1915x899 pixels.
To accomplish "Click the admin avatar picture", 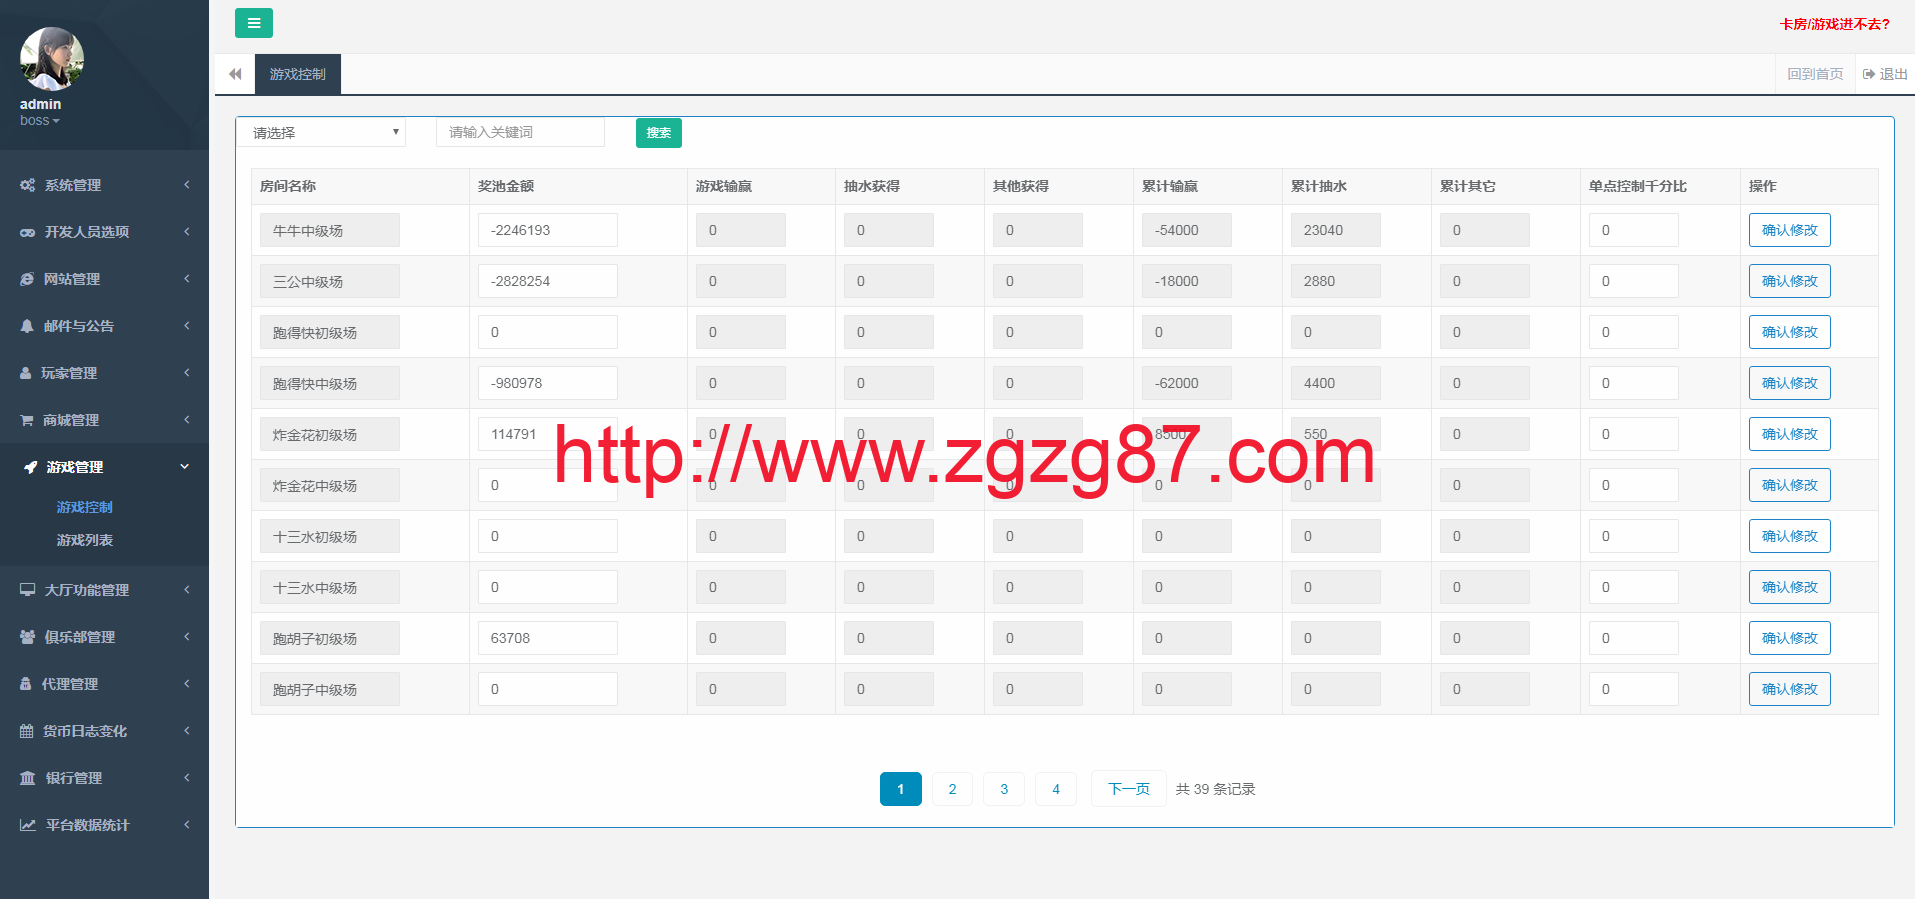I will pyautogui.click(x=51, y=59).
